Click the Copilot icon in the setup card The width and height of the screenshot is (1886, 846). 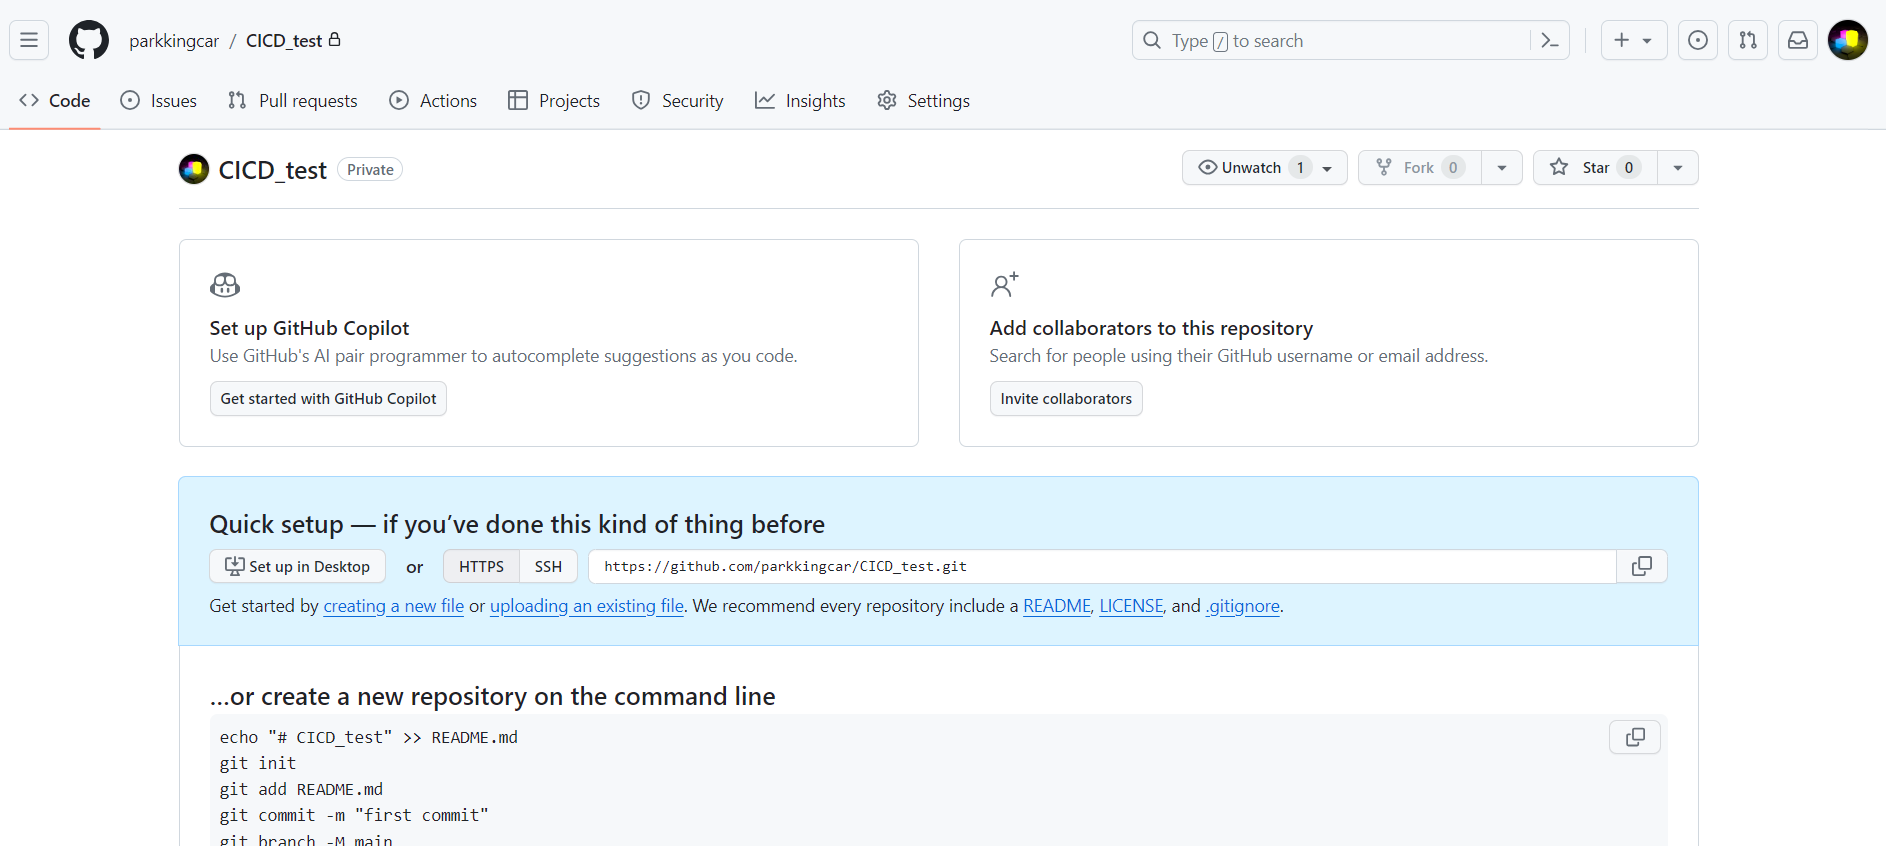tap(225, 285)
